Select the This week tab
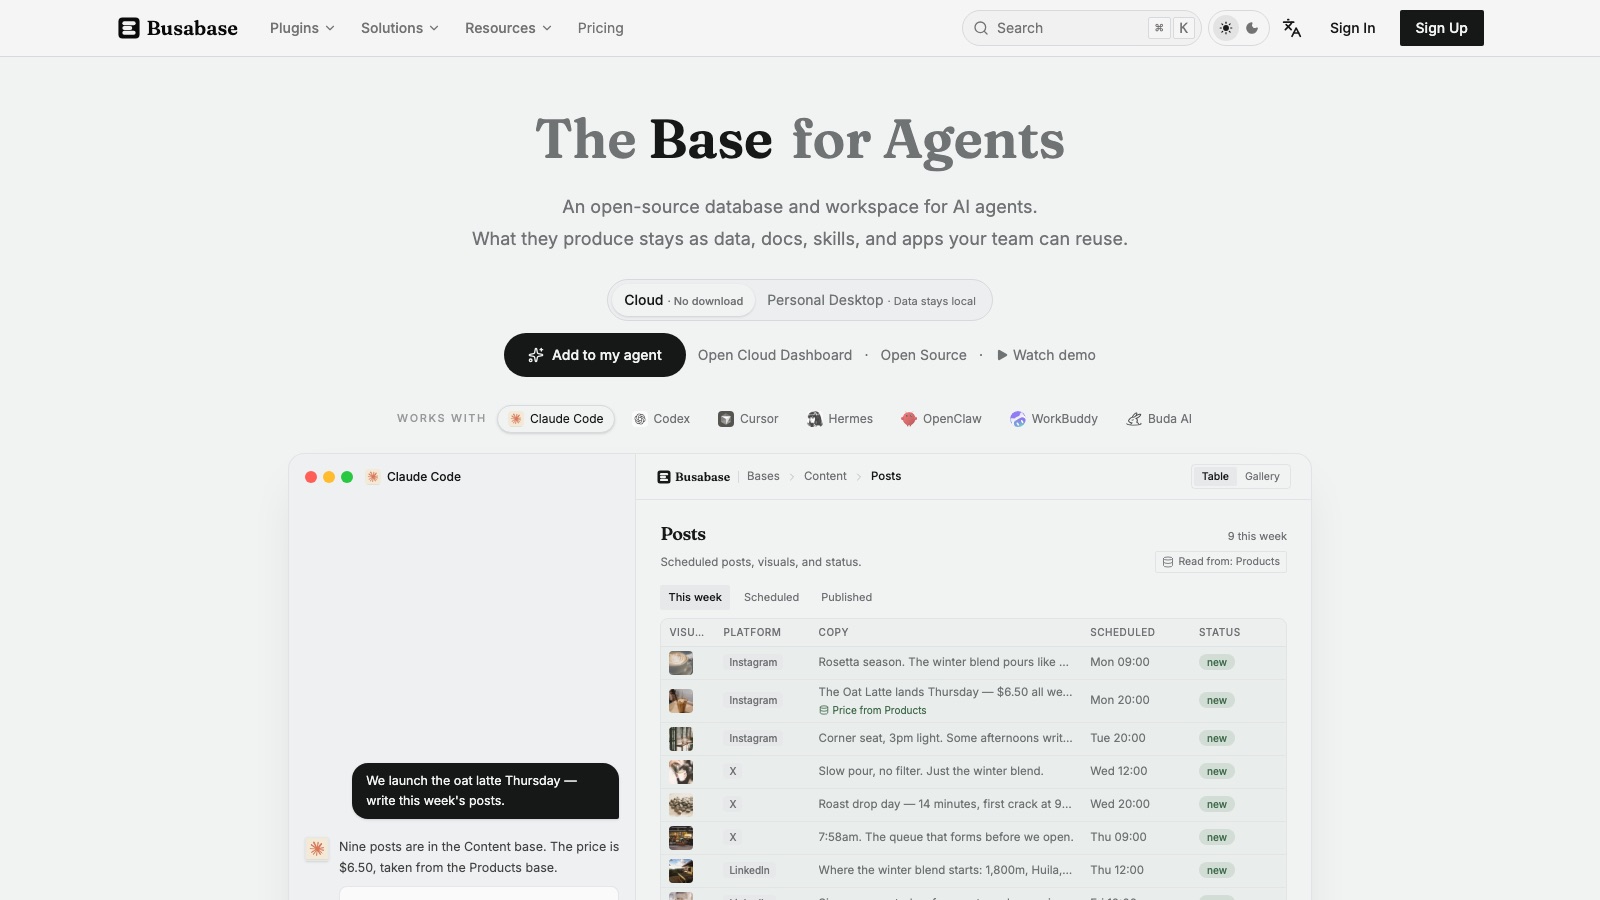 tap(695, 597)
